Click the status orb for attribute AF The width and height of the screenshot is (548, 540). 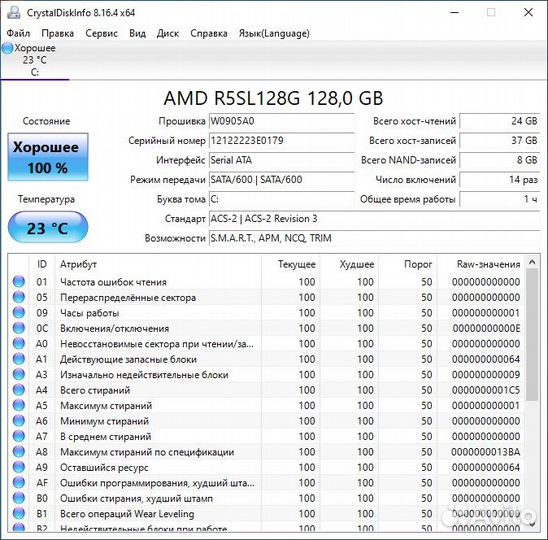(x=19, y=483)
